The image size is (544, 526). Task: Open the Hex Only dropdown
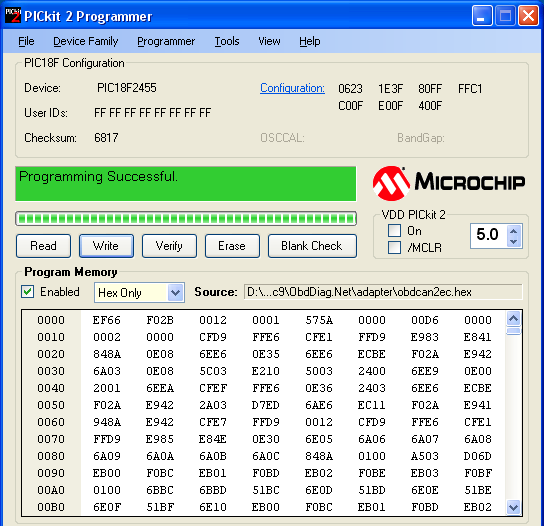(139, 293)
